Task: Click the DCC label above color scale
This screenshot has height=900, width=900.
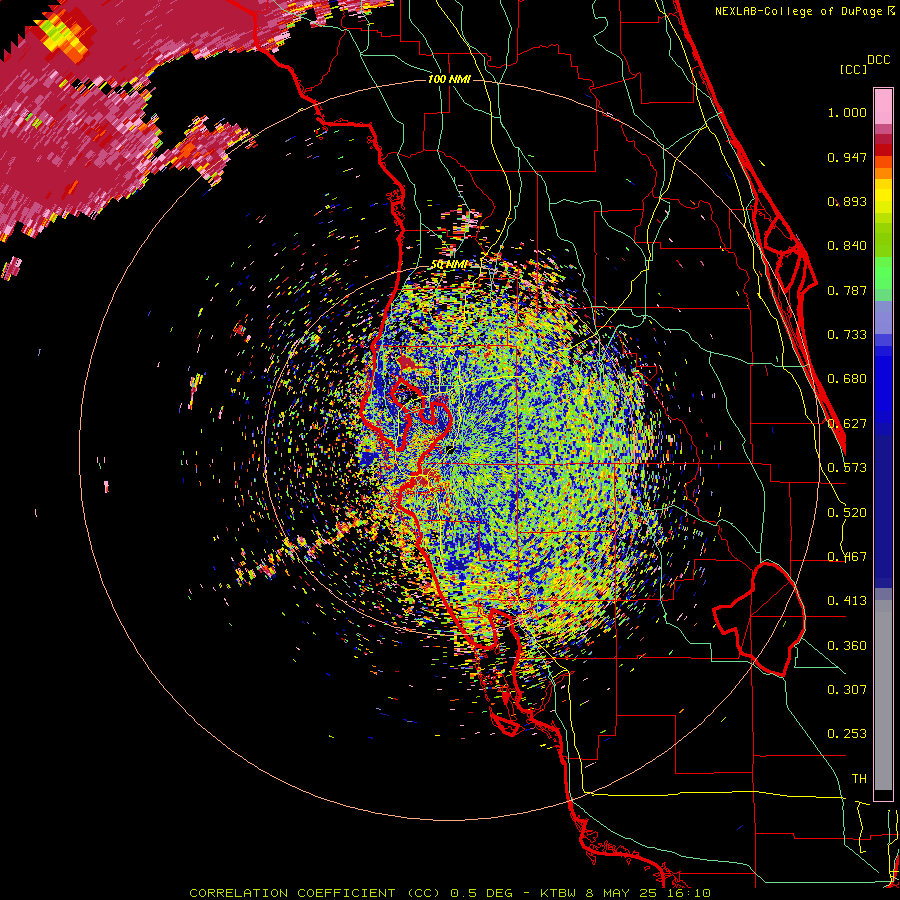Action: coord(878,60)
